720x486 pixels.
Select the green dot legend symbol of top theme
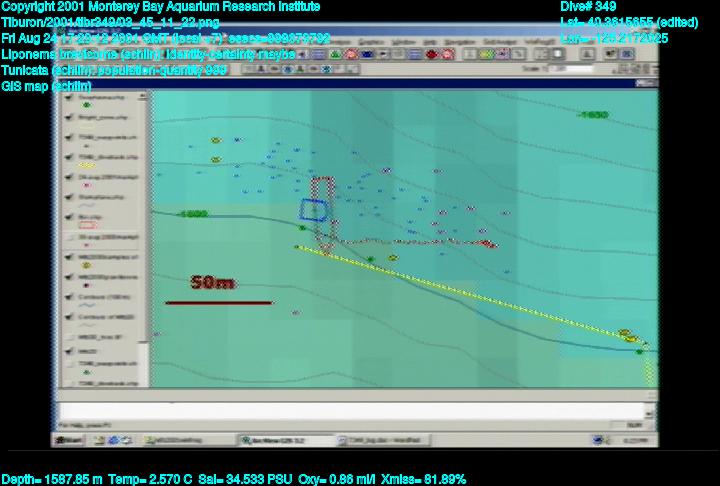point(86,105)
